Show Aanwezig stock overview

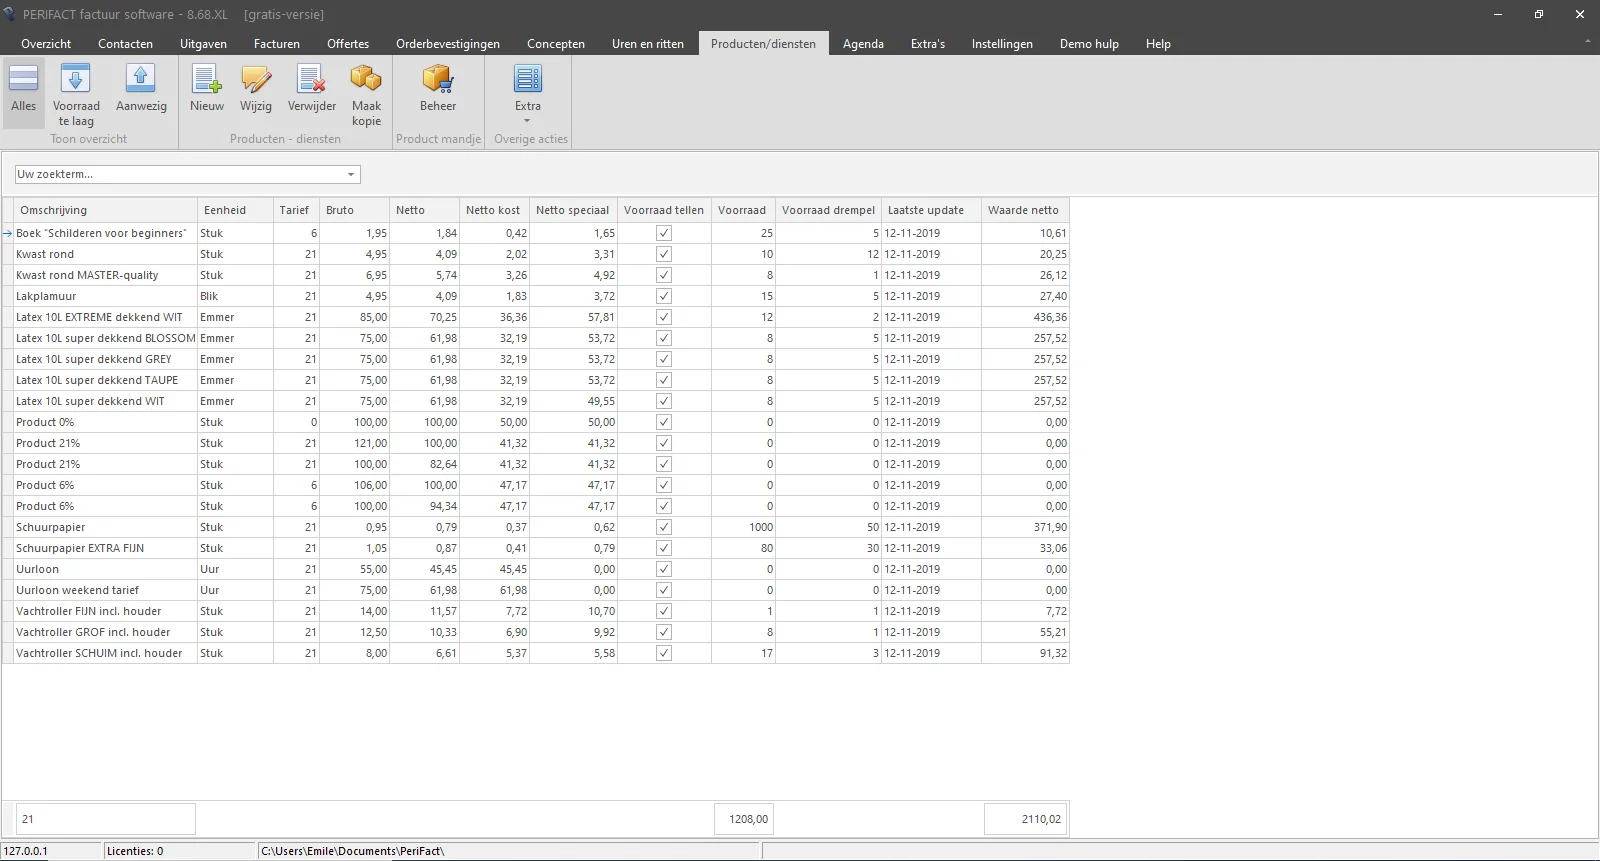(141, 90)
